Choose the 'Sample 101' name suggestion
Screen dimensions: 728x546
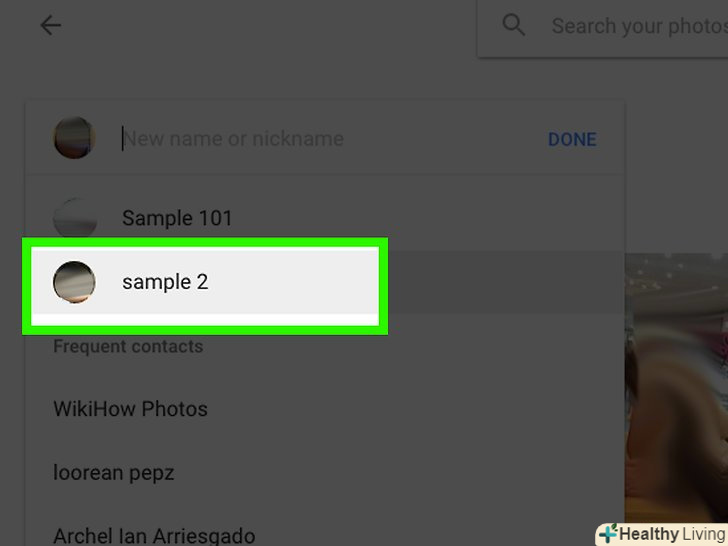pyautogui.click(x=177, y=217)
